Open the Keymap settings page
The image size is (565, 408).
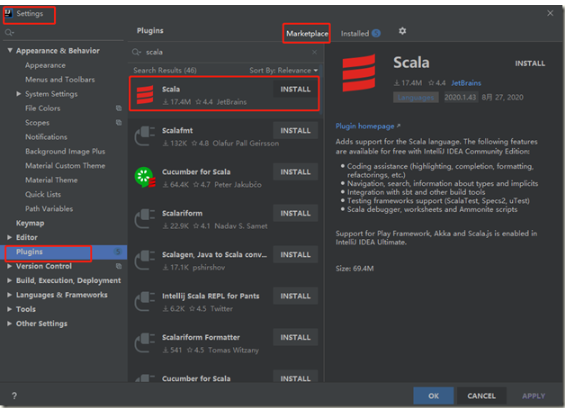30,223
